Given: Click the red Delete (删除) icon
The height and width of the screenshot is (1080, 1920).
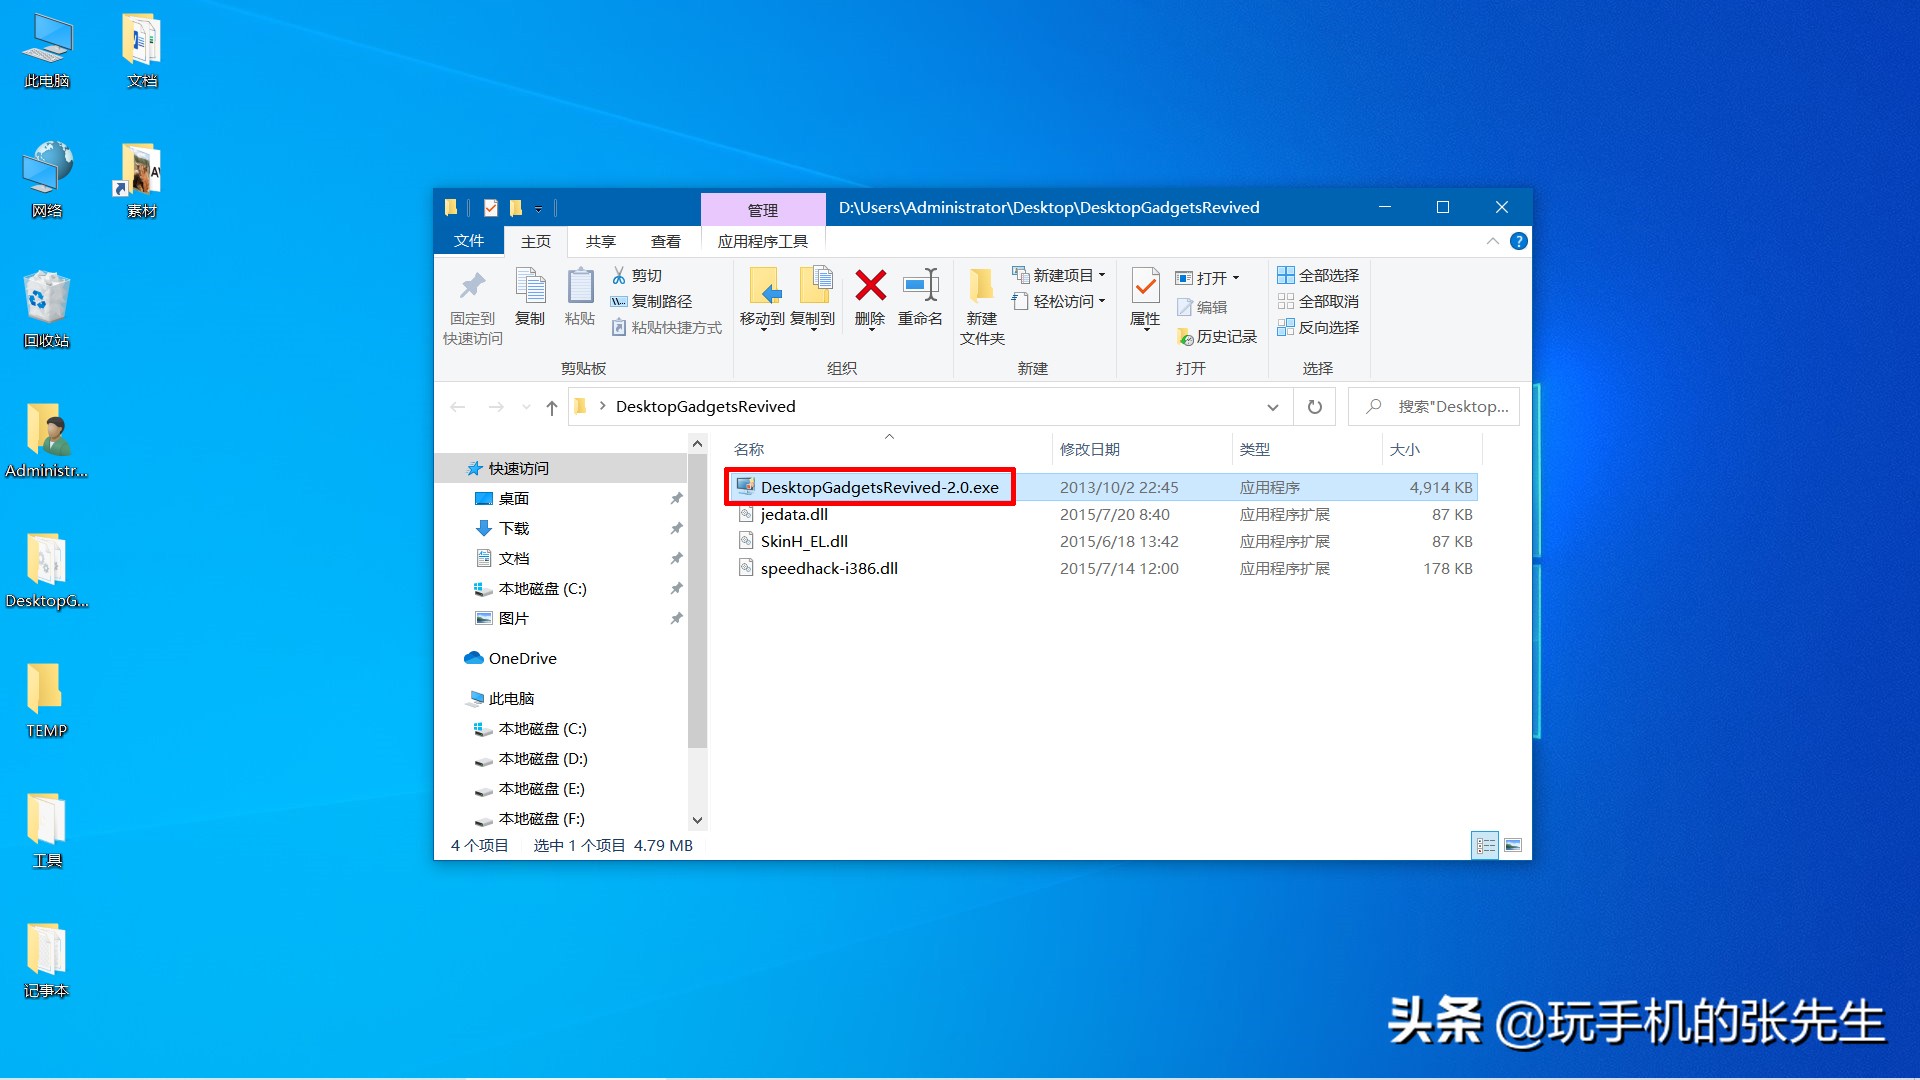Looking at the screenshot, I should coord(870,286).
